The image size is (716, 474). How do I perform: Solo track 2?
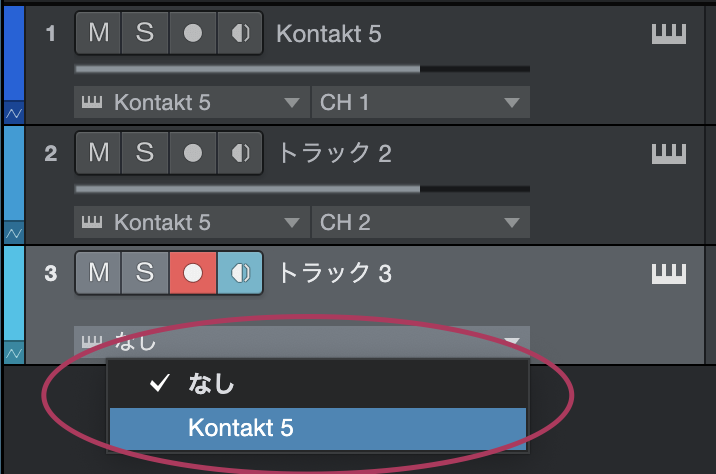145,153
